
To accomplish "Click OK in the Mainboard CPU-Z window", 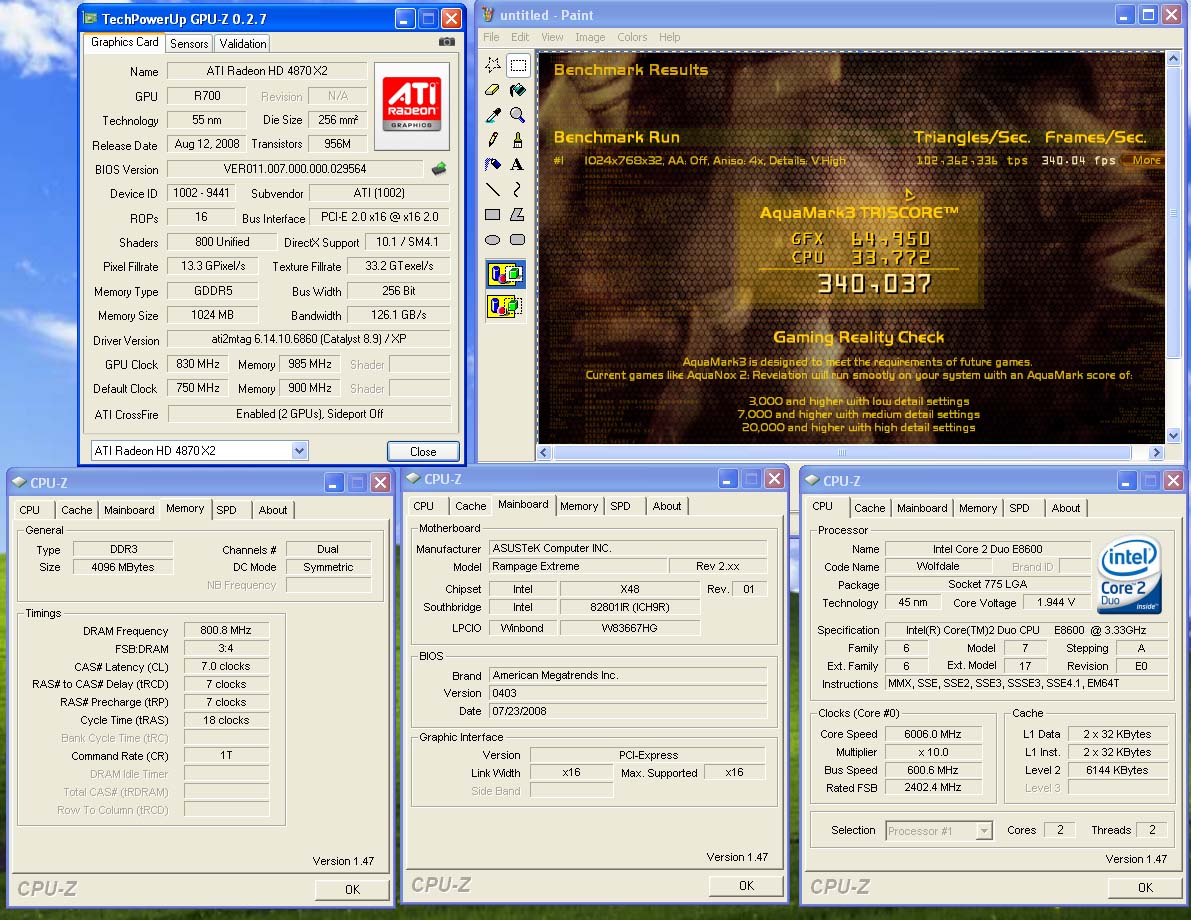I will click(x=747, y=886).
